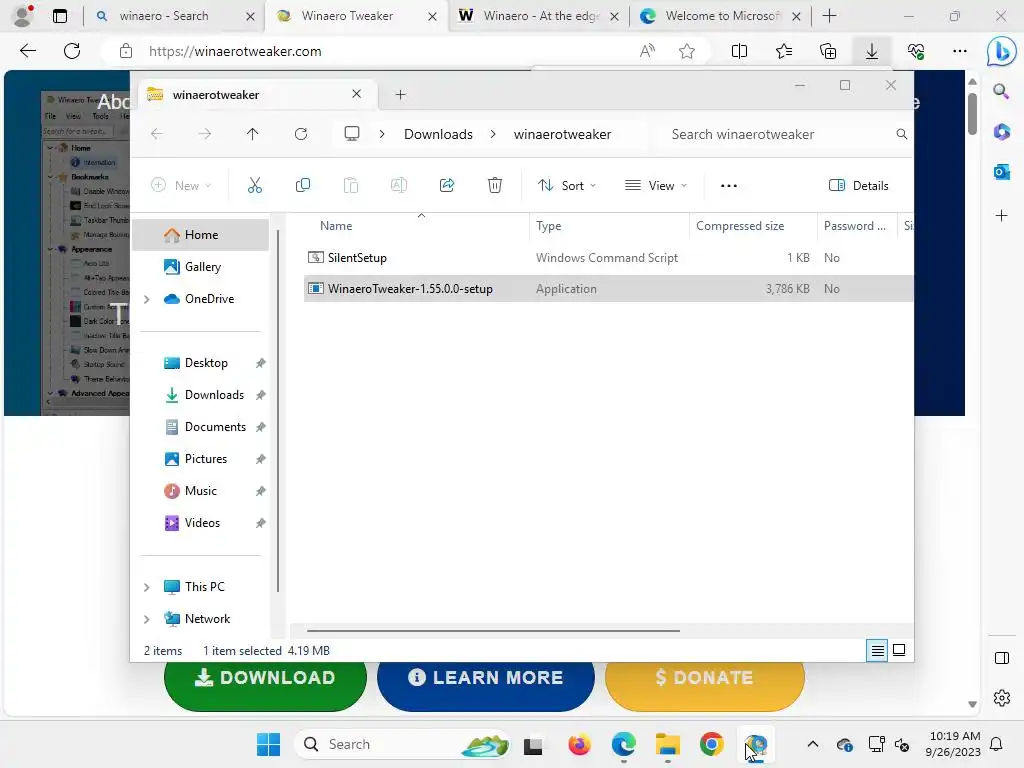
Task: Open Firefox from the taskbar
Action: tap(579, 744)
